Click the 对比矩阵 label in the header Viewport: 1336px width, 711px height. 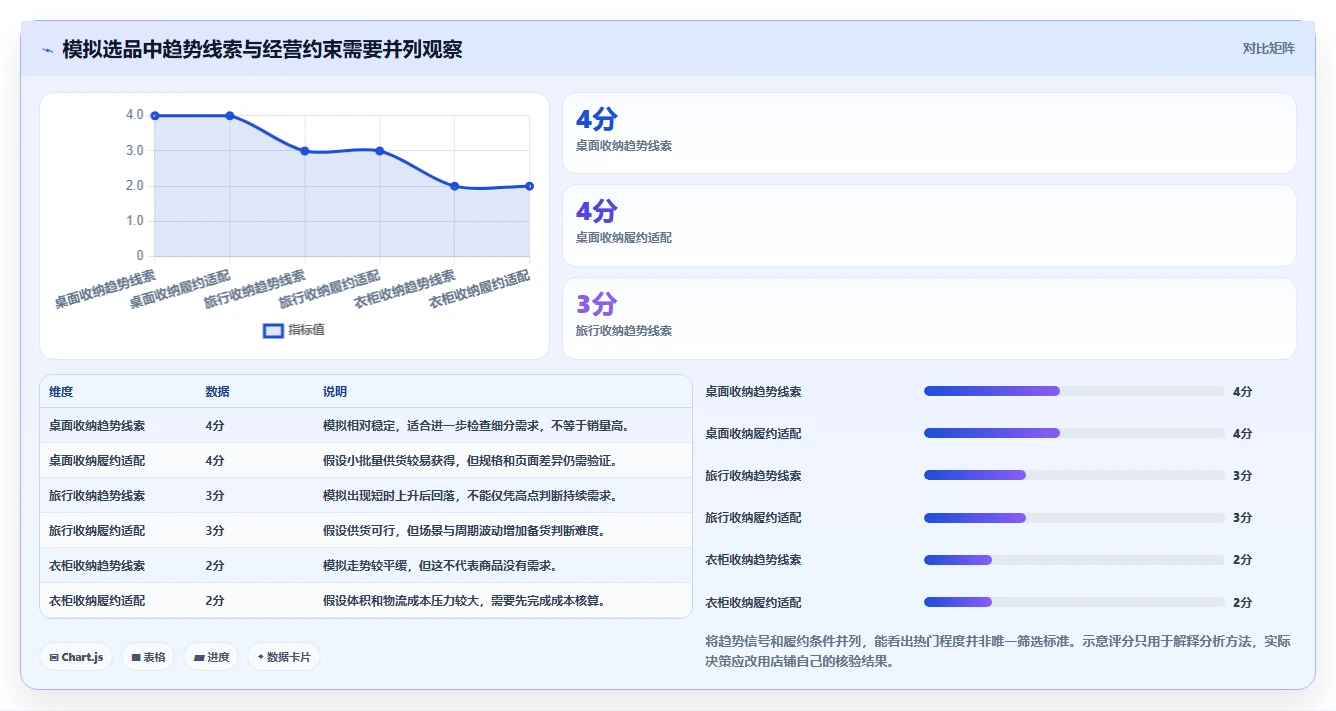click(x=1268, y=48)
